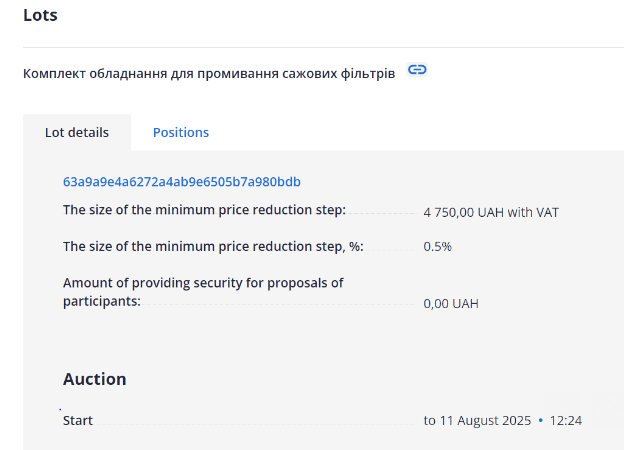
Task: Click the minimum price reduction step label
Action: coord(204,209)
